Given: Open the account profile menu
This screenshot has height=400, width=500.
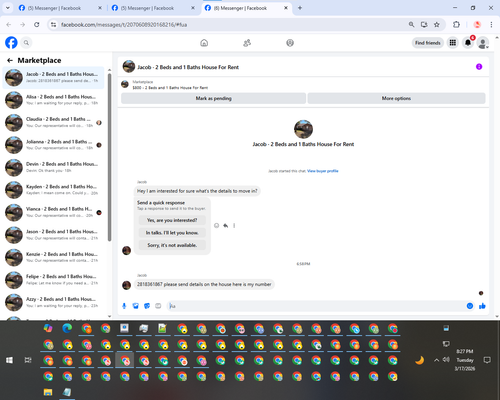Looking at the screenshot, I should (483, 43).
